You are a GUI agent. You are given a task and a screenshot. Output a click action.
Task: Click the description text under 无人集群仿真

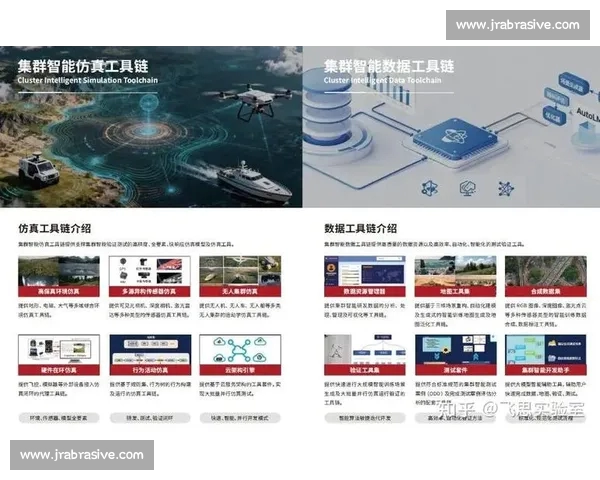click(x=240, y=310)
